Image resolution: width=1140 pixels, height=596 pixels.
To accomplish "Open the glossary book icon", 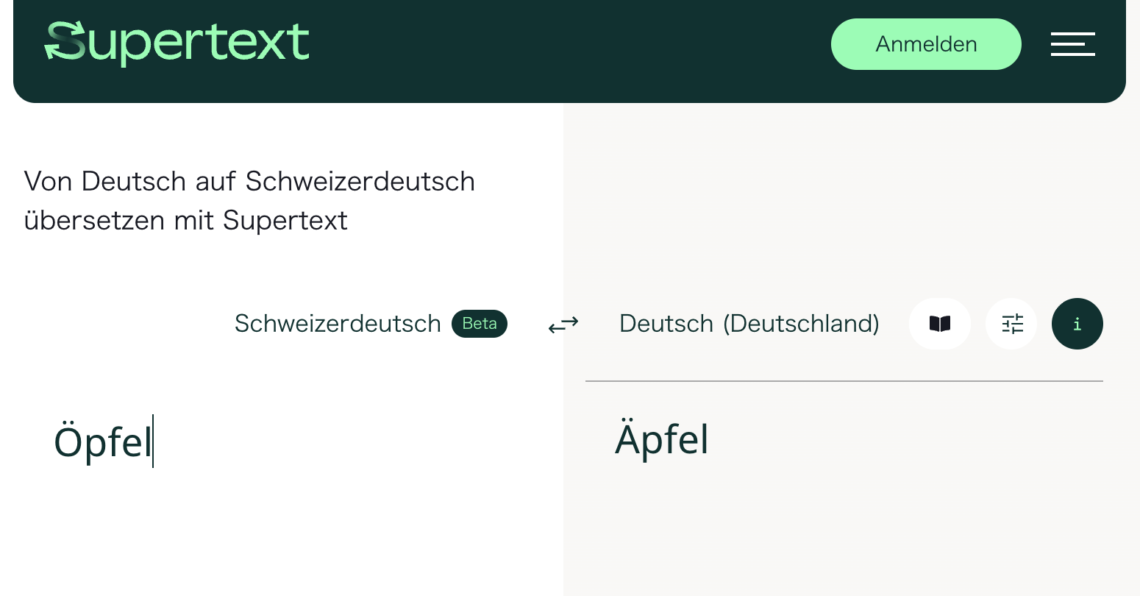I will point(939,324).
